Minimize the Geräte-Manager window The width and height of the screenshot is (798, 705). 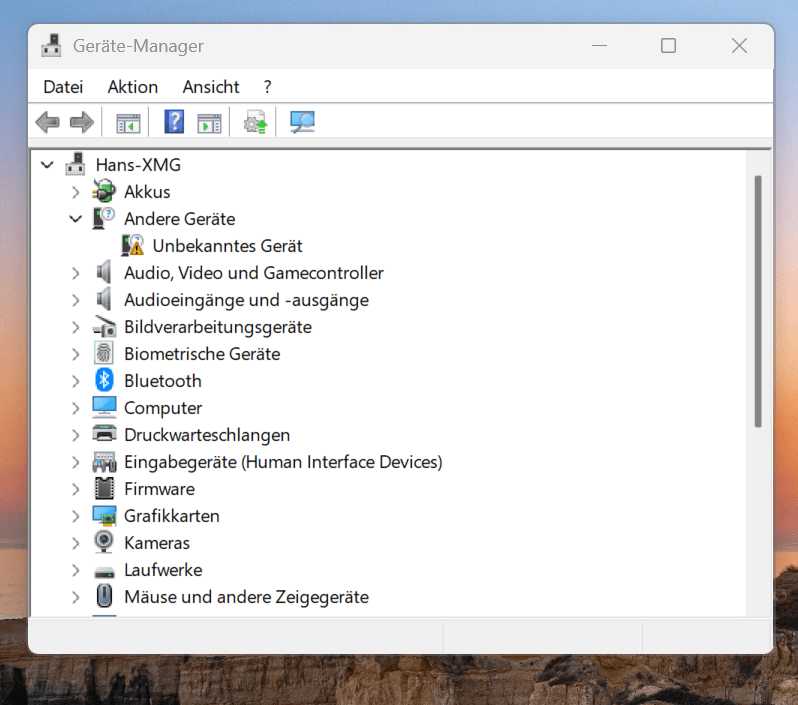[599, 46]
